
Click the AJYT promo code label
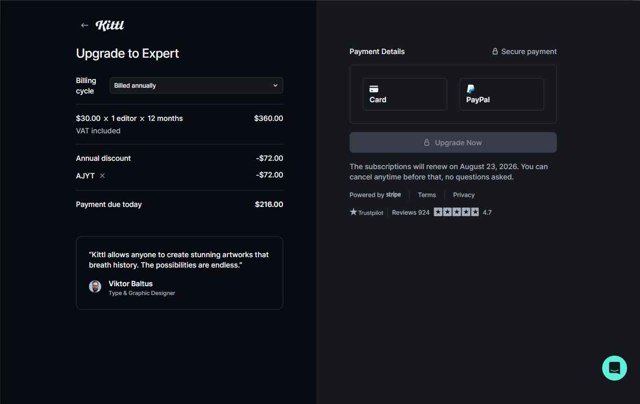(85, 176)
